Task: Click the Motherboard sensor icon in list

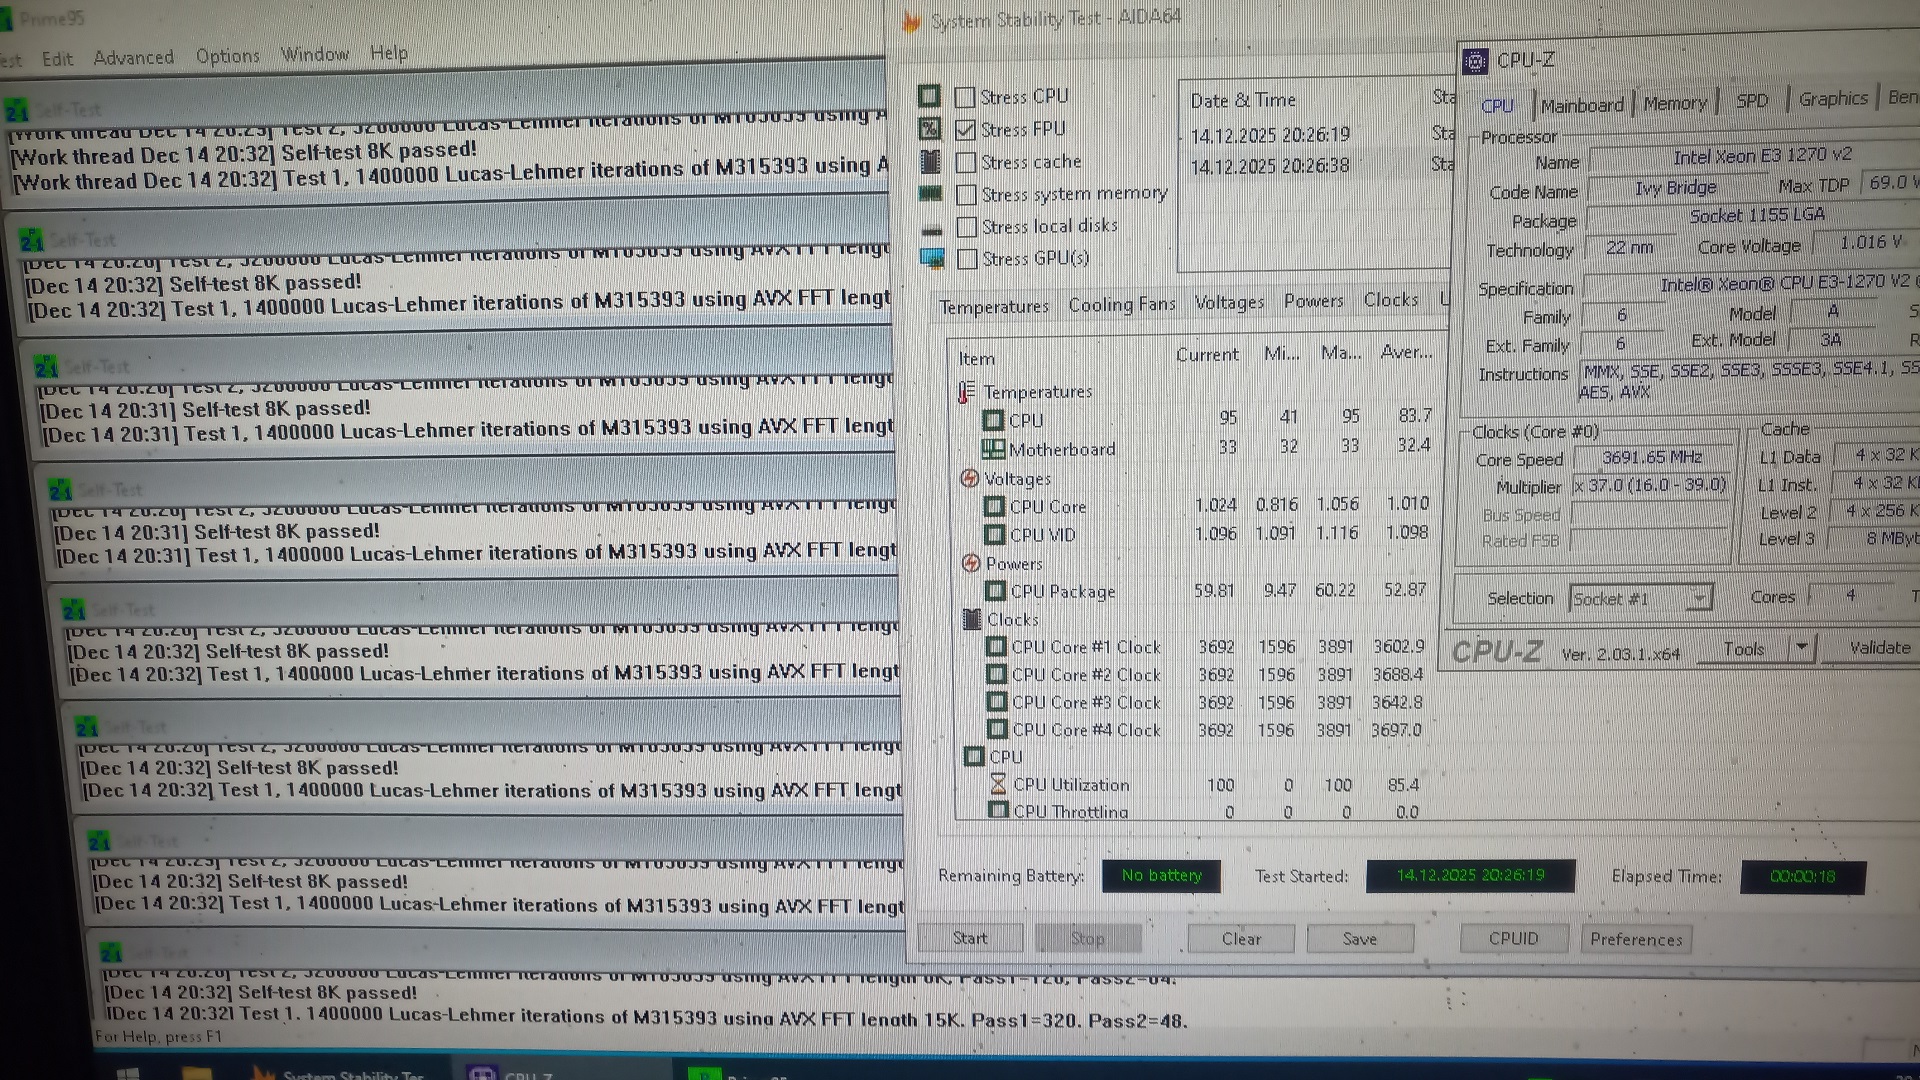Action: 993,449
